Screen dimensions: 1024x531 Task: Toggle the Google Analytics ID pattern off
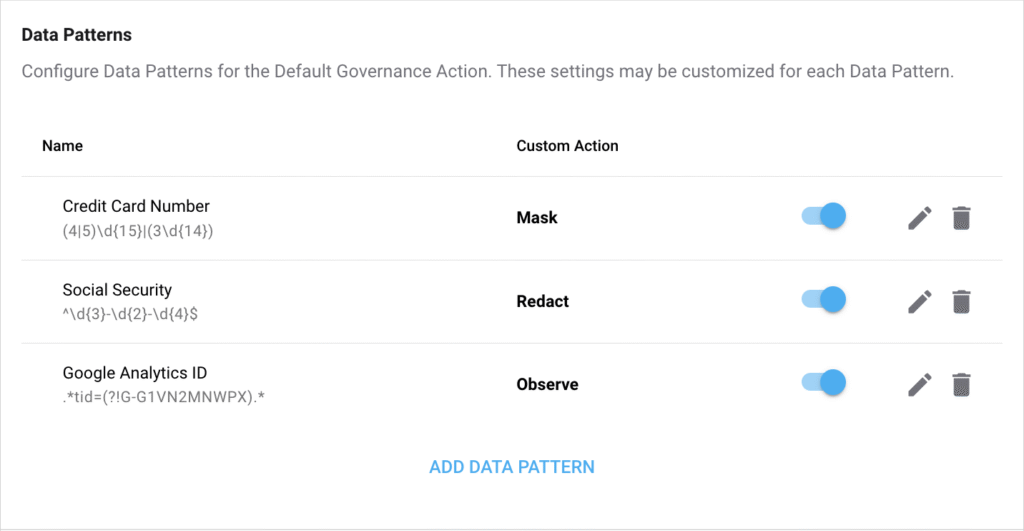(x=825, y=382)
